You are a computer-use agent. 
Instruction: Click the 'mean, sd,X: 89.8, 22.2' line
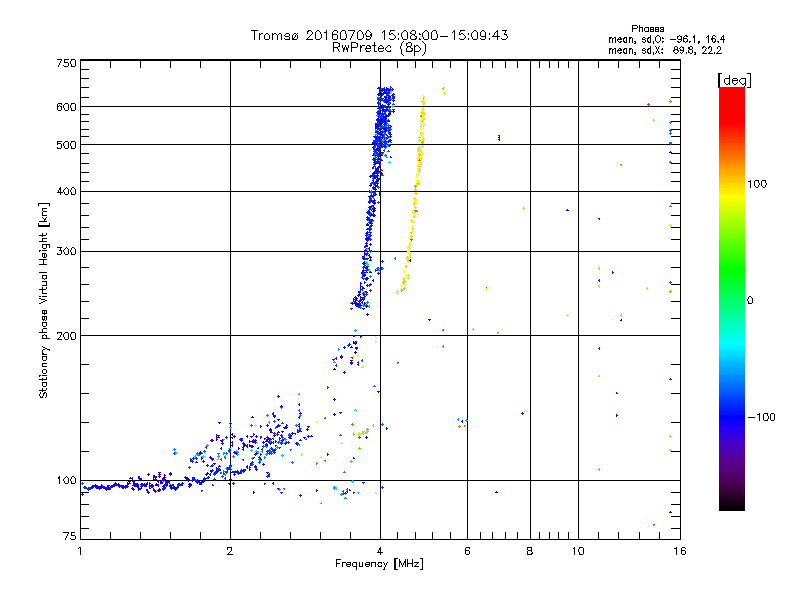tap(665, 50)
